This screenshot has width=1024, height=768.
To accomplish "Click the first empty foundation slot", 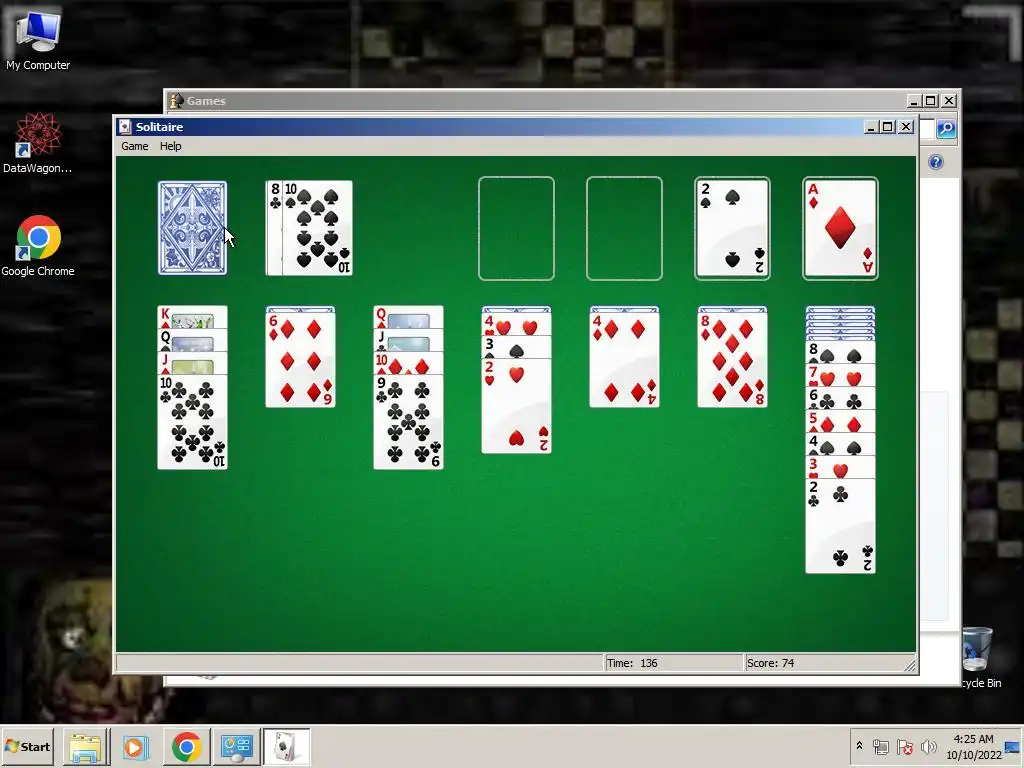I will click(x=516, y=228).
